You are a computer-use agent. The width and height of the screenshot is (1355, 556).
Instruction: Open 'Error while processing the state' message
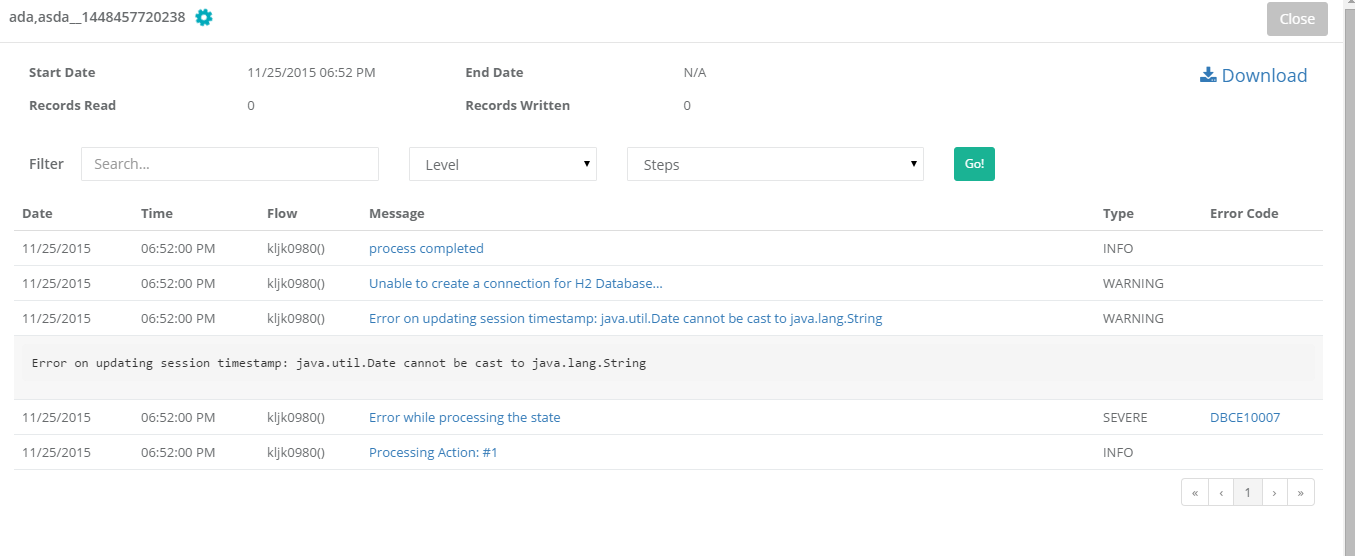coord(464,418)
